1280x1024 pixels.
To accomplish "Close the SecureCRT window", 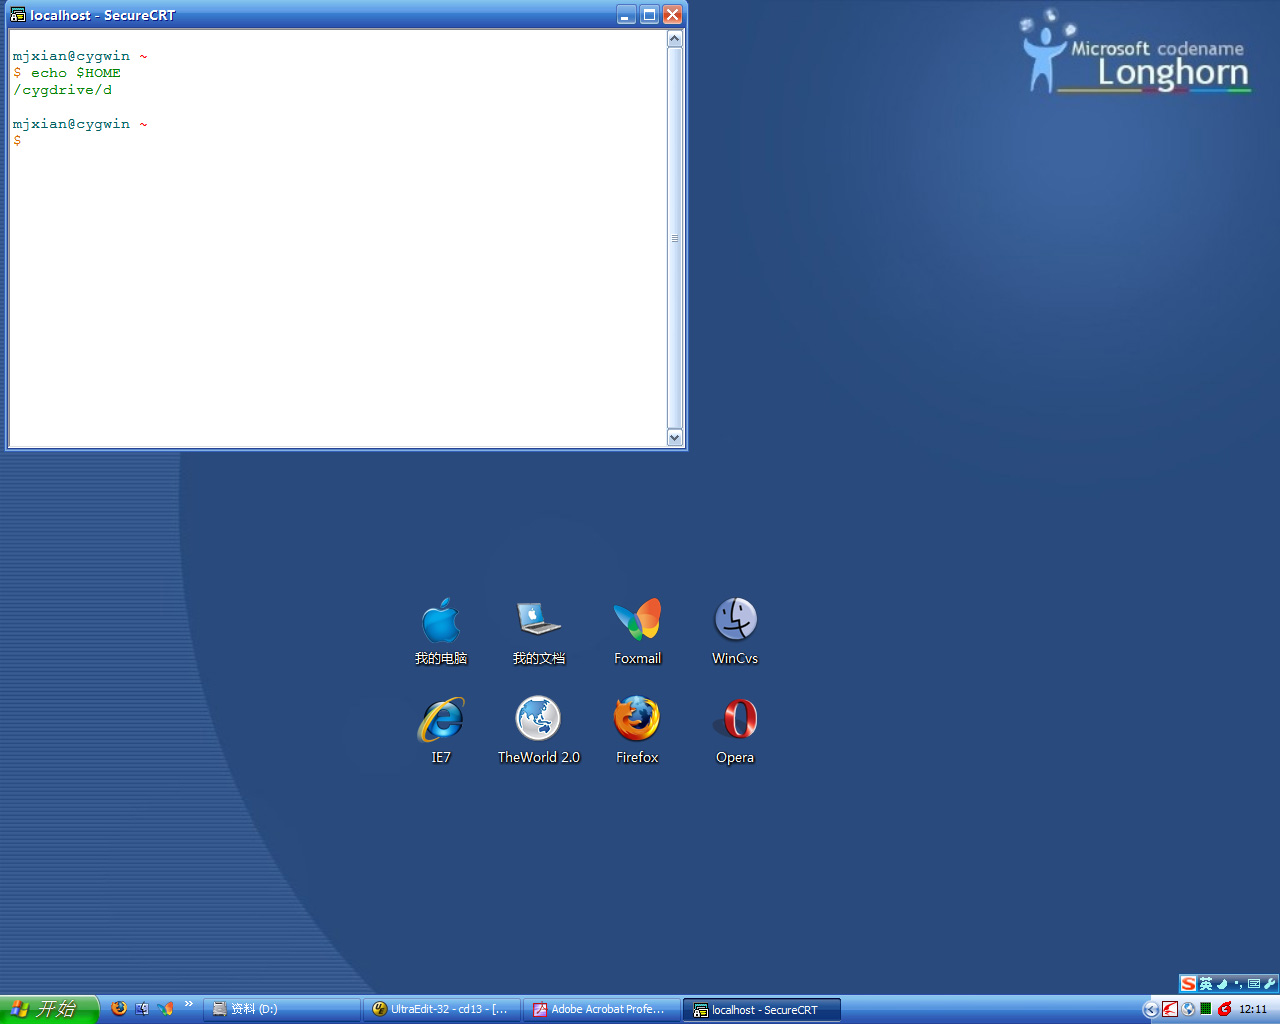I will [x=672, y=15].
